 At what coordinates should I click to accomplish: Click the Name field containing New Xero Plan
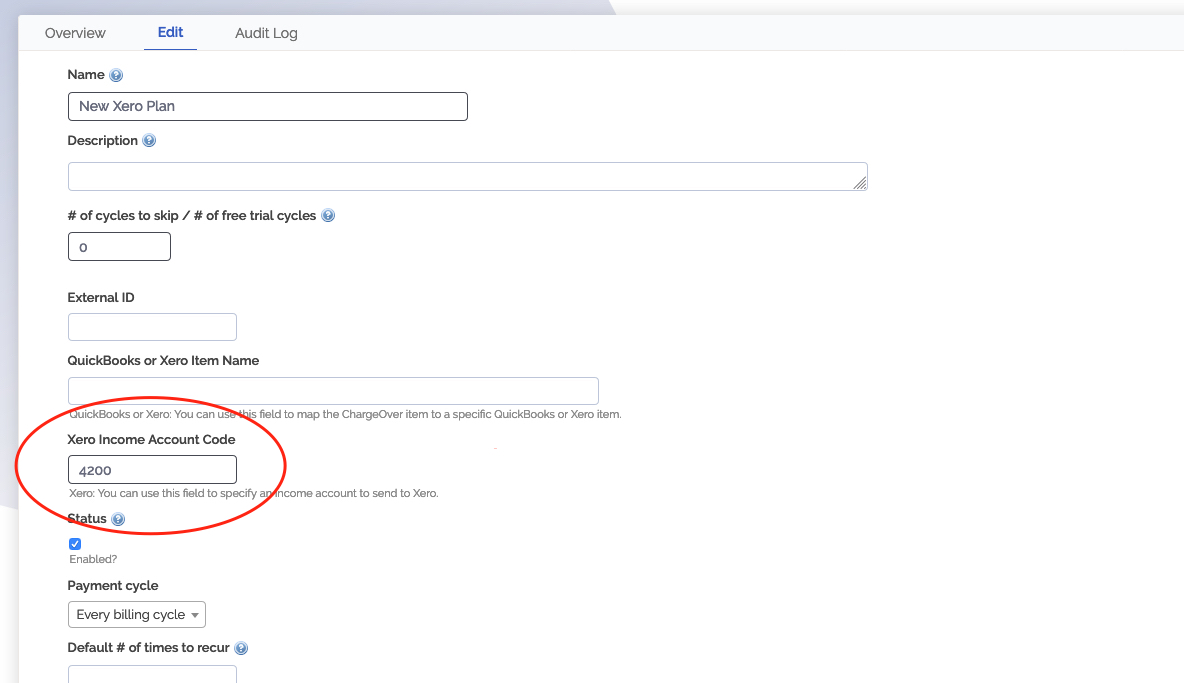[x=267, y=106]
